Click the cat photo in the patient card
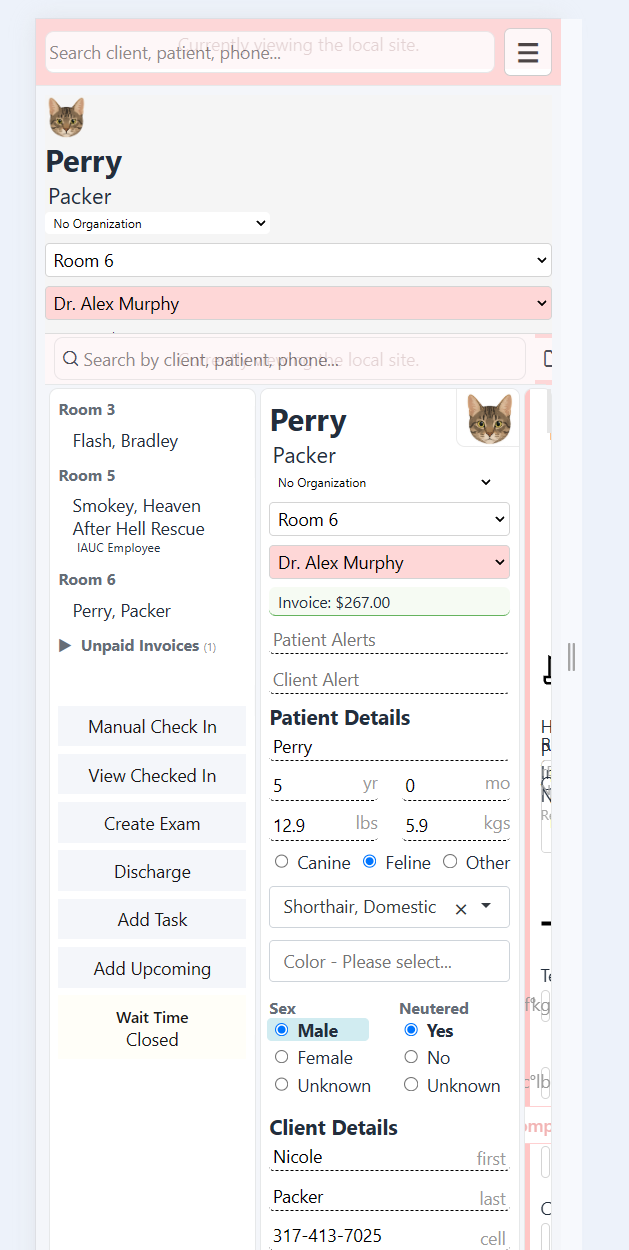The image size is (629, 1250). pos(489,418)
